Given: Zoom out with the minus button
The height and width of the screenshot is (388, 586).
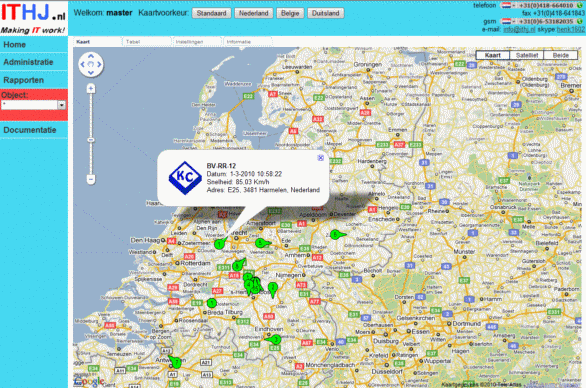Looking at the screenshot, I should (91, 179).
